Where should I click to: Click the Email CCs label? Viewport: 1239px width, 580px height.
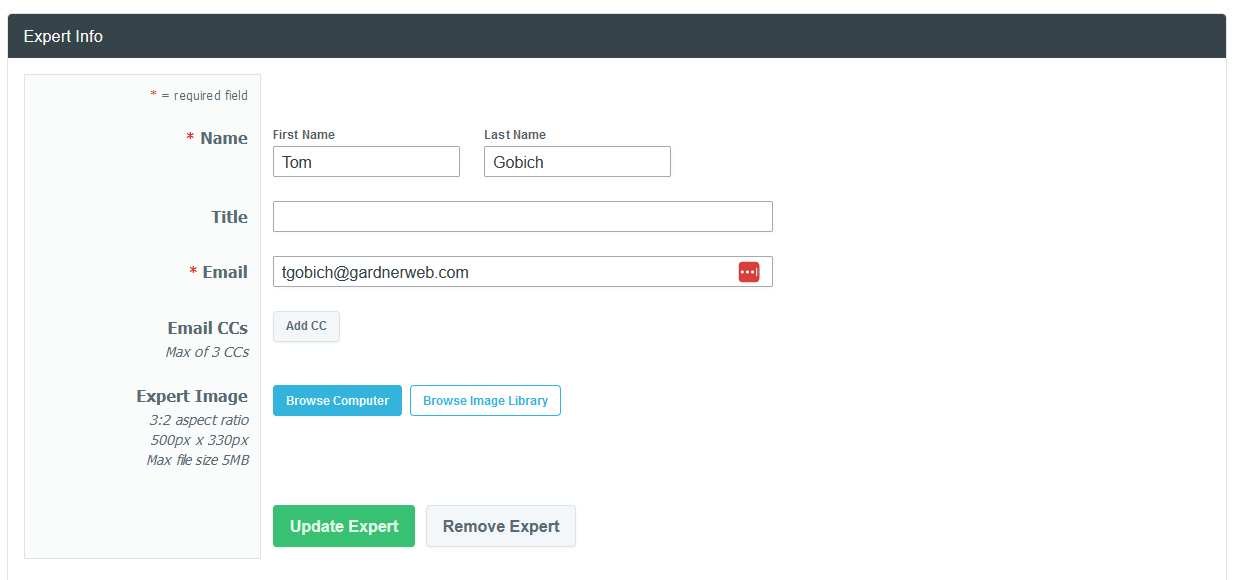[207, 328]
